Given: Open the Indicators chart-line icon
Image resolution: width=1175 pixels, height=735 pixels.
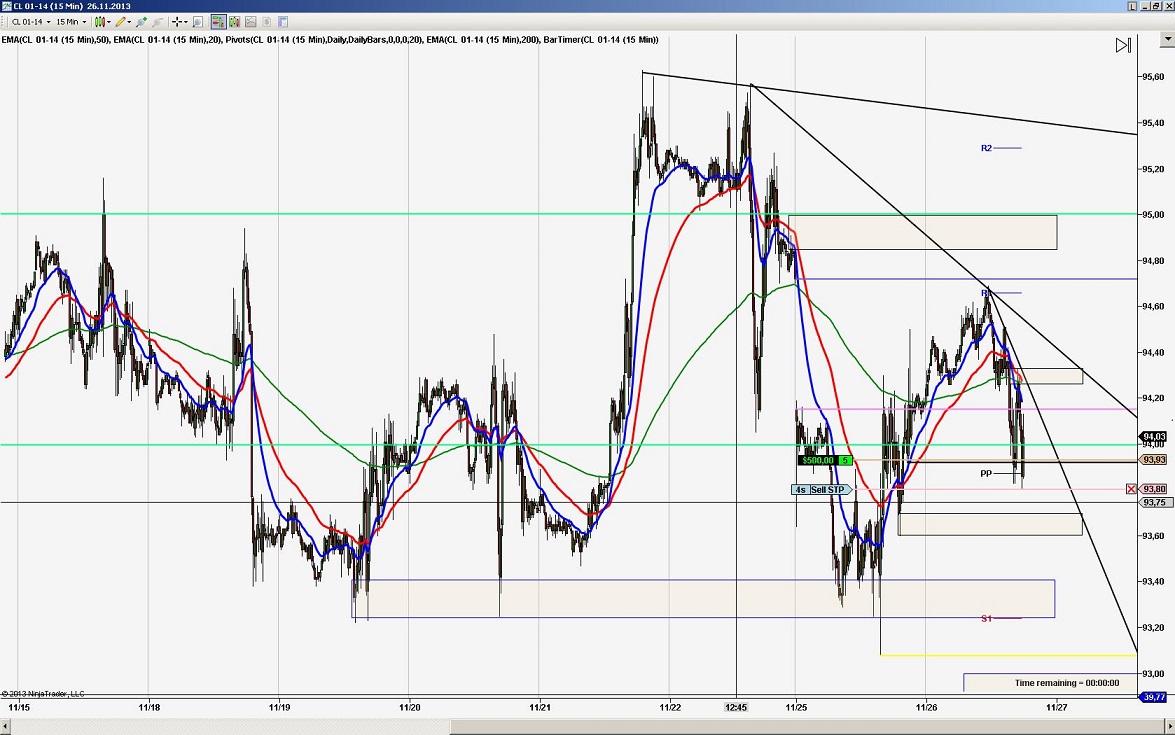Looking at the screenshot, I should 249,21.
